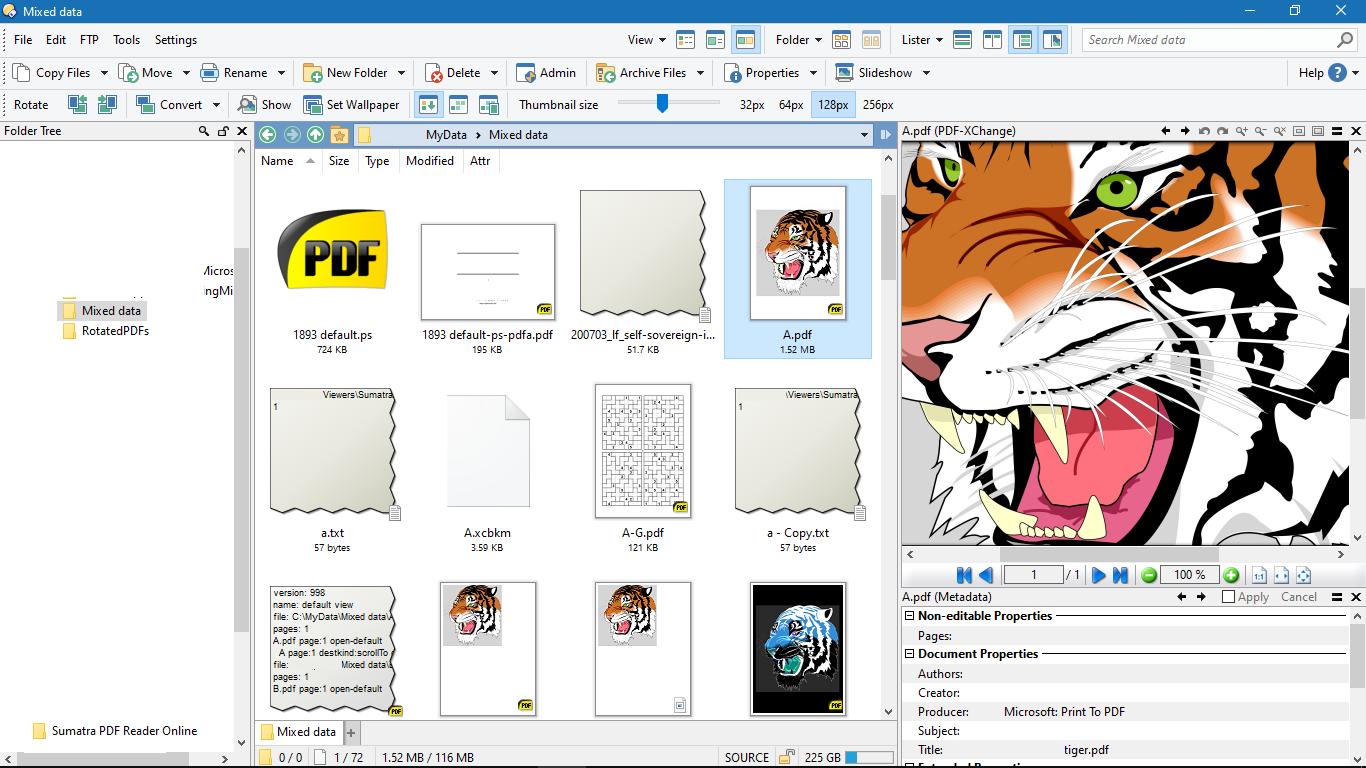The width and height of the screenshot is (1366, 768).
Task: Click the green zoom-out minus button
Action: tap(1149, 575)
